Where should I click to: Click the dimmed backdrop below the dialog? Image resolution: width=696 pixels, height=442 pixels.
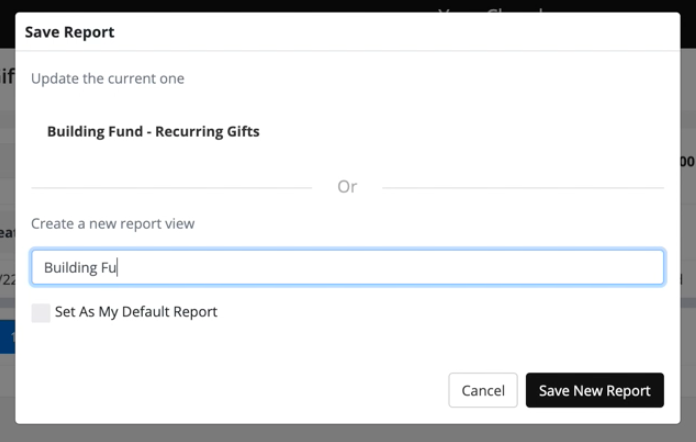tap(348, 433)
